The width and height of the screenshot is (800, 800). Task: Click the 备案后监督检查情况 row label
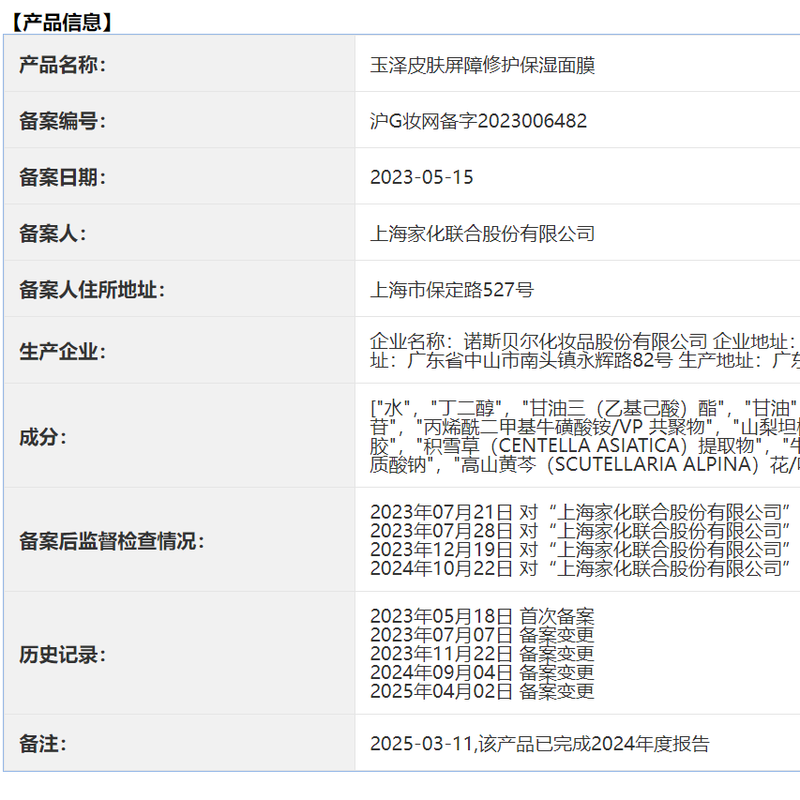point(111,541)
